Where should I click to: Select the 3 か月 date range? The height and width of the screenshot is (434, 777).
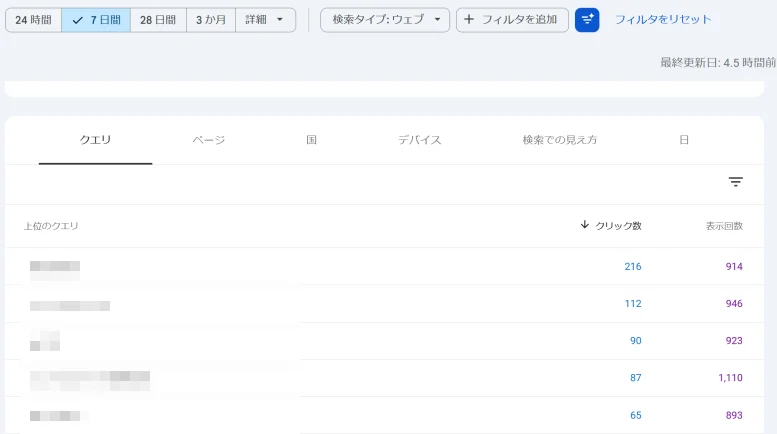[211, 20]
